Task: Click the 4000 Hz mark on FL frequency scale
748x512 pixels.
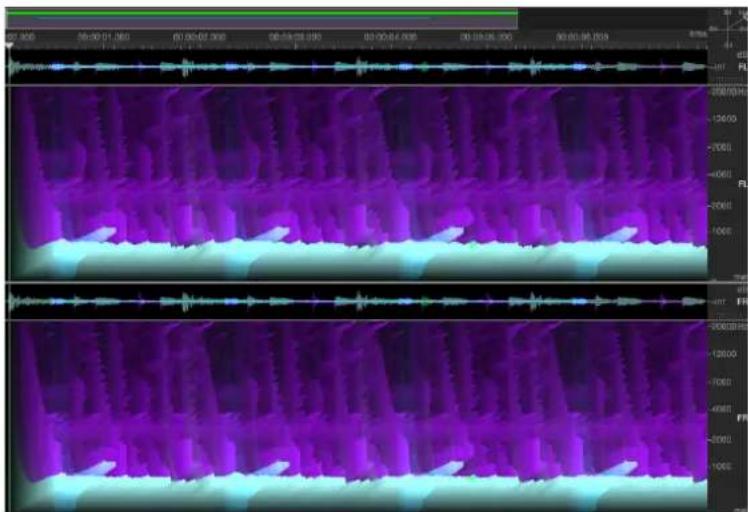Action: (721, 175)
